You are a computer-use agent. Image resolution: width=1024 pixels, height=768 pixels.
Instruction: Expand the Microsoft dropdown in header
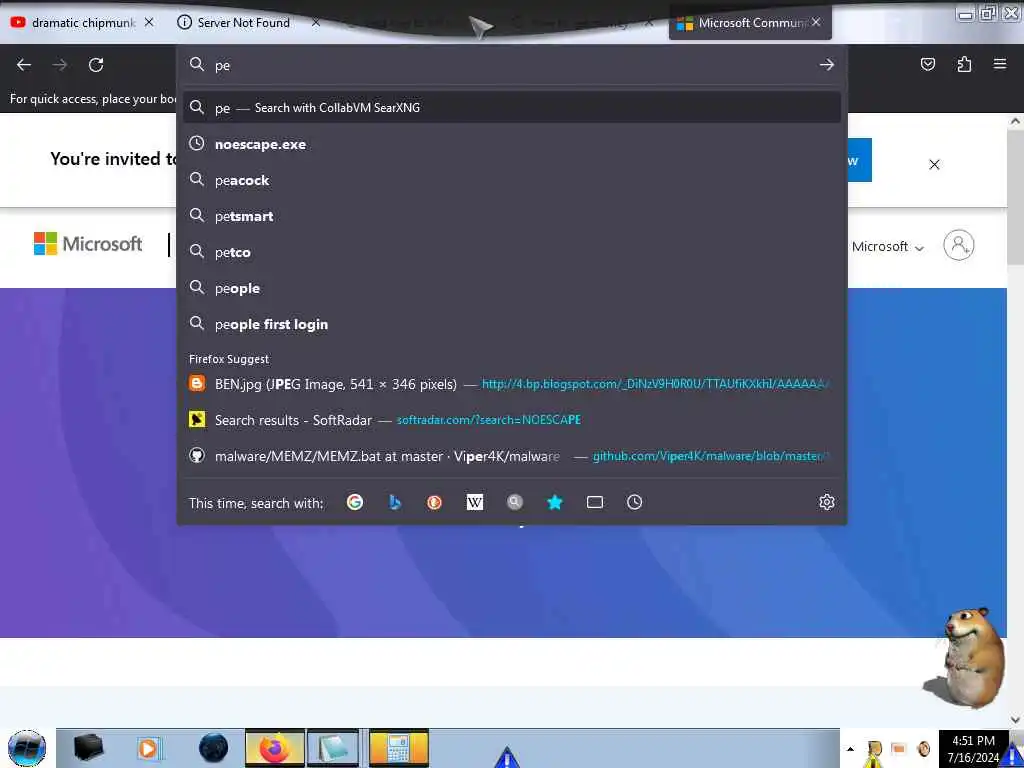tap(888, 247)
